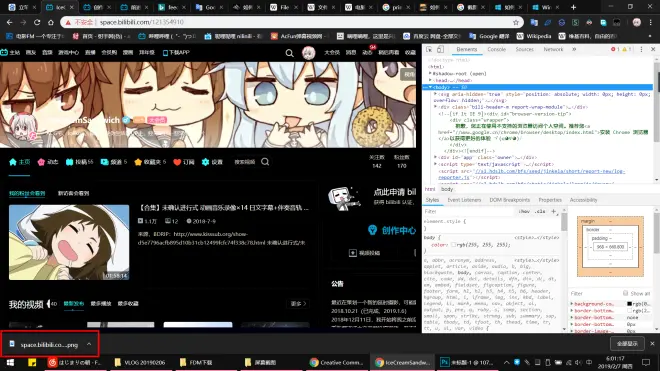Toggle DevTools device toolbar icon
This screenshot has height=371, width=660.
click(x=440, y=49)
